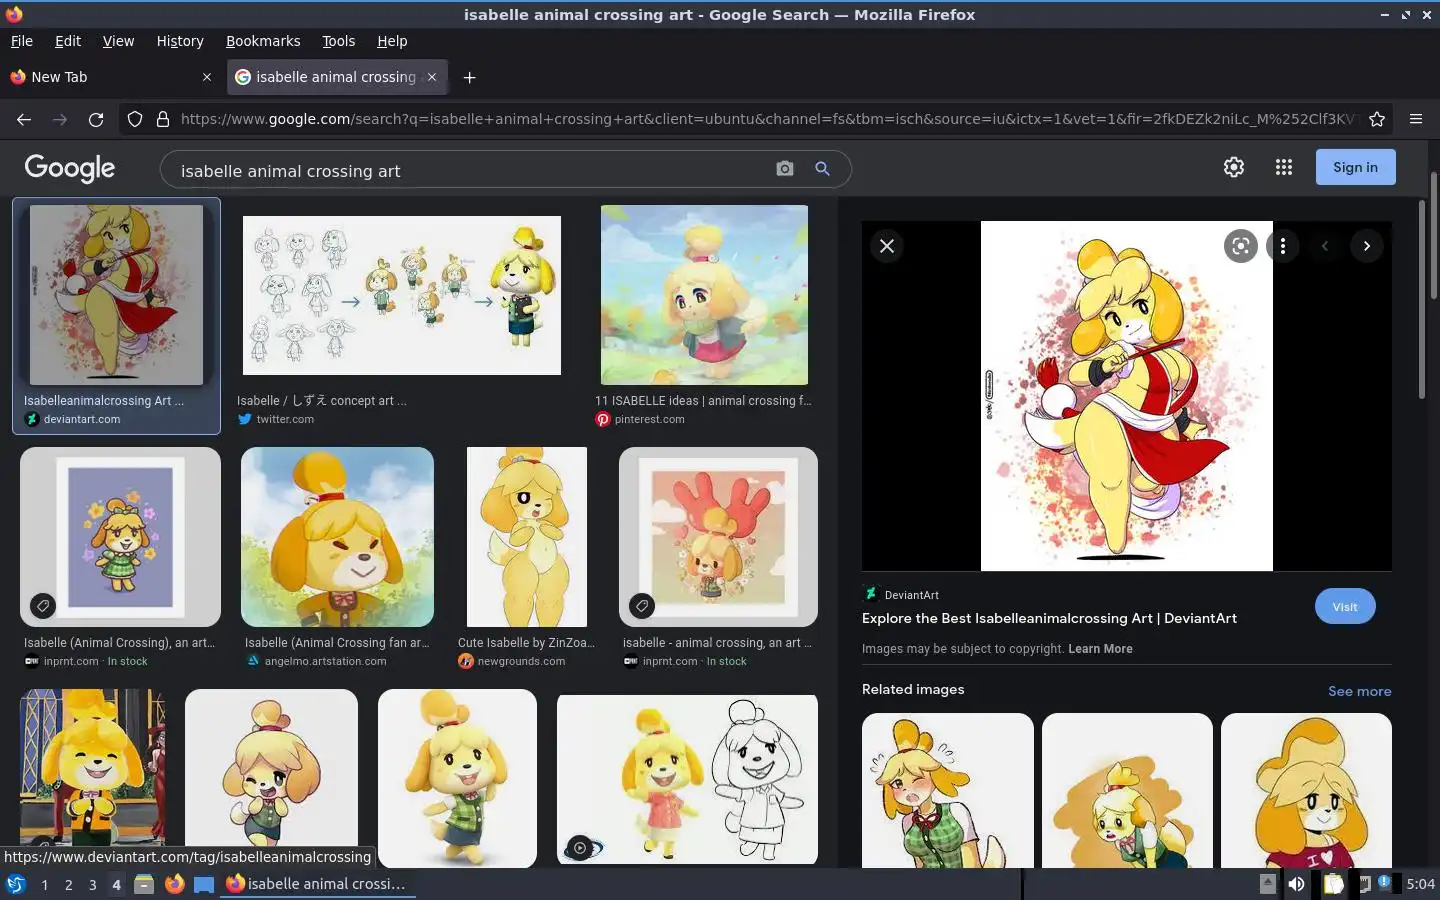Click the browser back arrow
Screen dimensions: 1440x900
coord(24,119)
